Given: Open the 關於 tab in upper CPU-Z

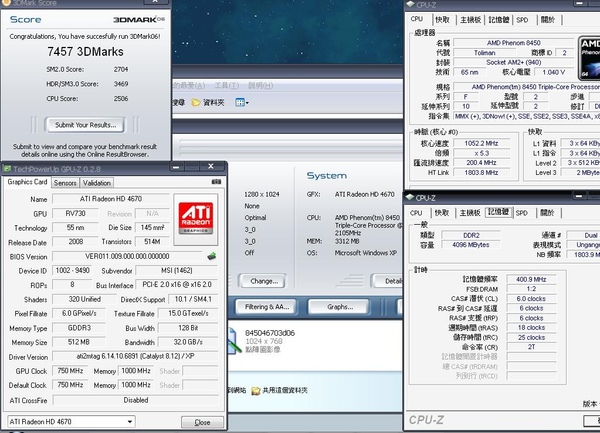Looking at the screenshot, I should (x=548, y=20).
